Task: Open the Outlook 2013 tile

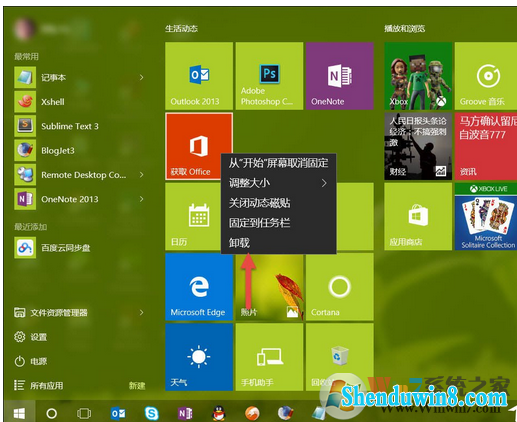Action: (x=199, y=76)
